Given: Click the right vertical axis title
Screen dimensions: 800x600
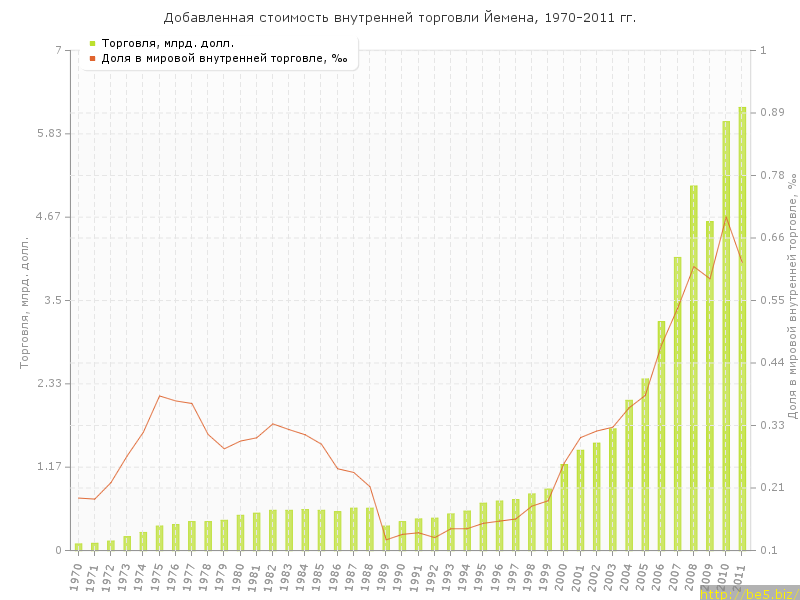Looking at the screenshot, I should tap(791, 299).
